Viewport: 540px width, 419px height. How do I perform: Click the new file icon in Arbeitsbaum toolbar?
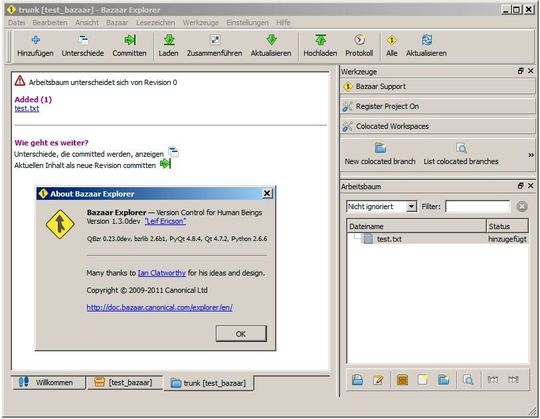click(x=423, y=380)
